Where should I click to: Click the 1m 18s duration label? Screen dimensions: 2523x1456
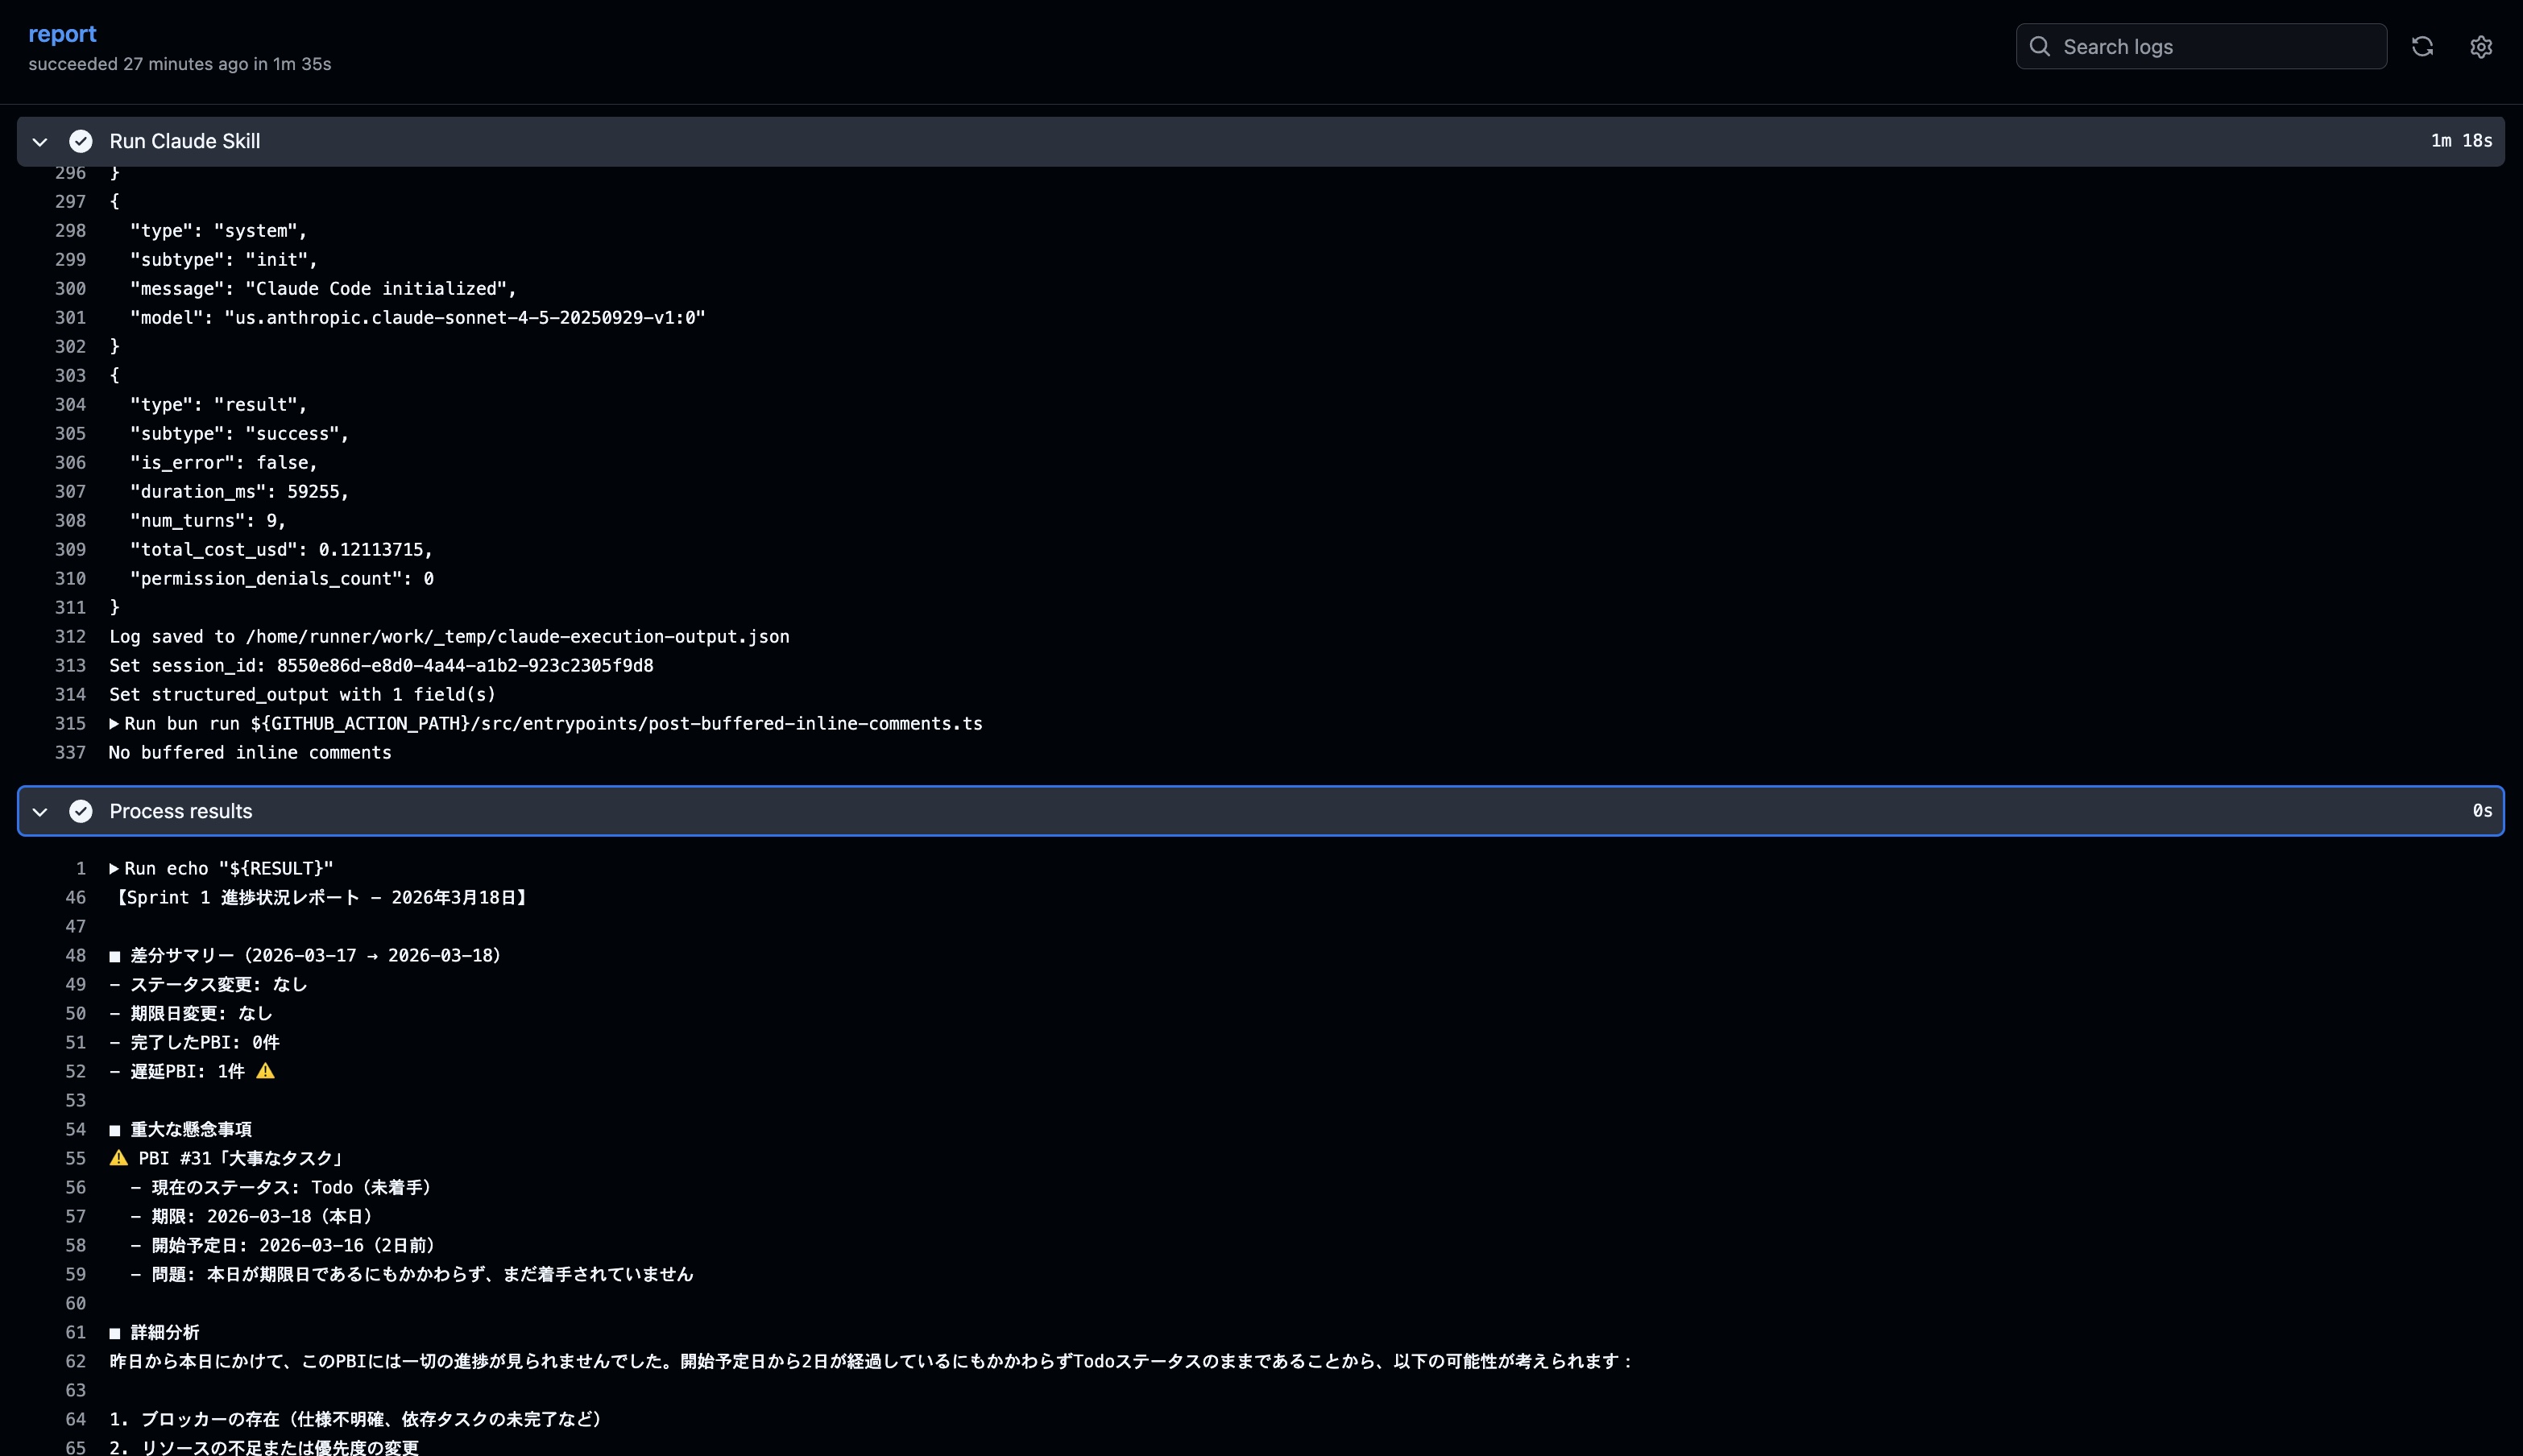2460,141
